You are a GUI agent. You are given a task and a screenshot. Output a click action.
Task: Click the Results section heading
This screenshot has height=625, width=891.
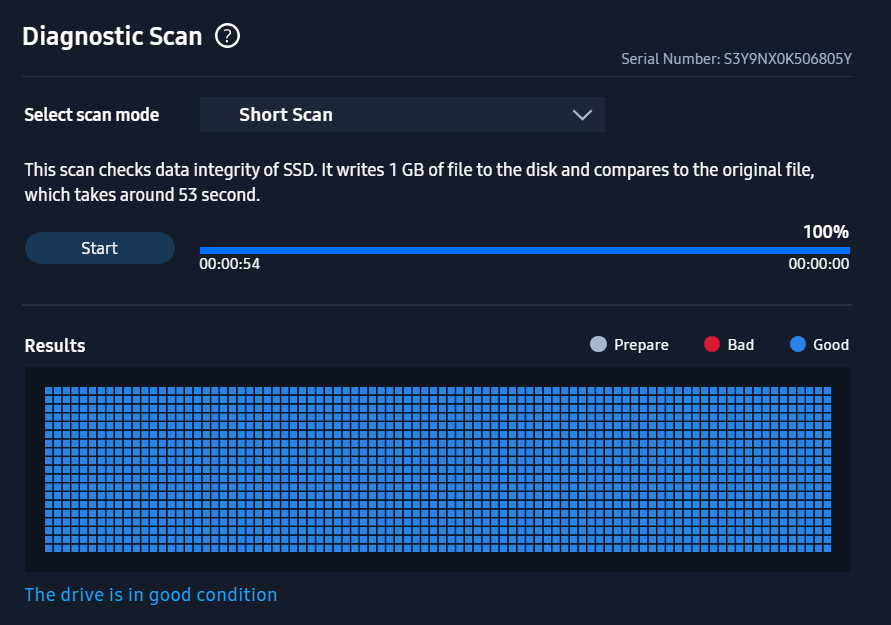(55, 345)
